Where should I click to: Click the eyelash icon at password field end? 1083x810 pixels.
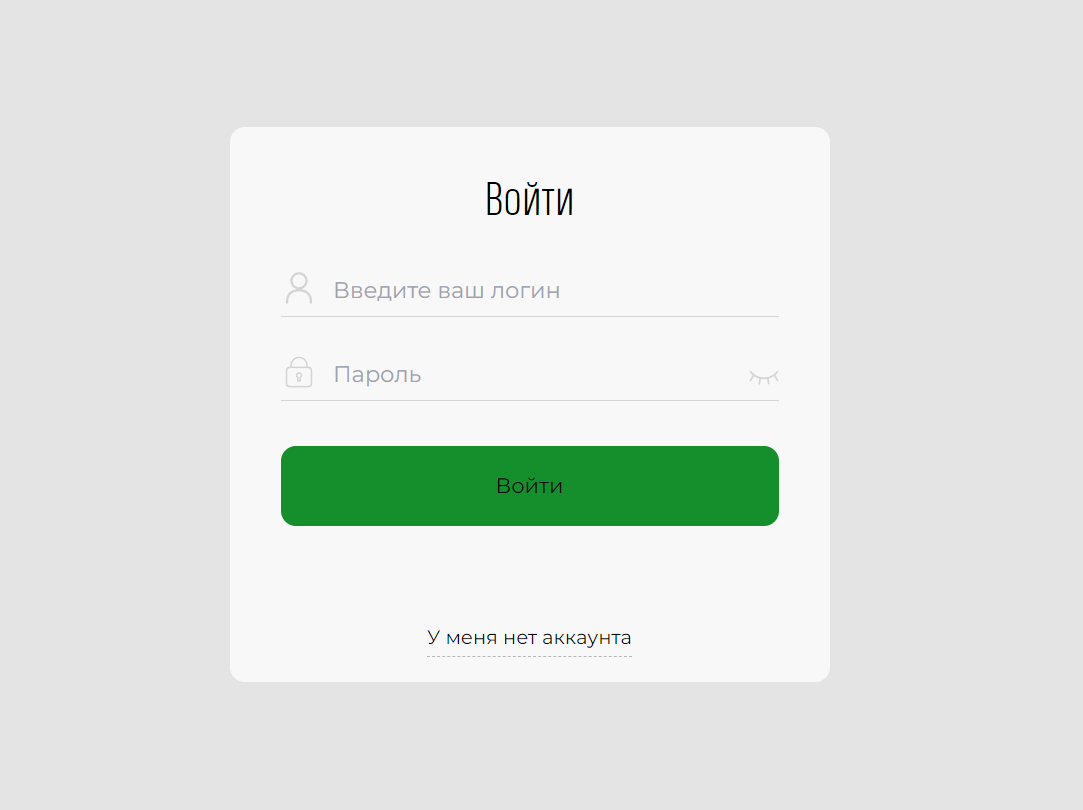coord(764,376)
